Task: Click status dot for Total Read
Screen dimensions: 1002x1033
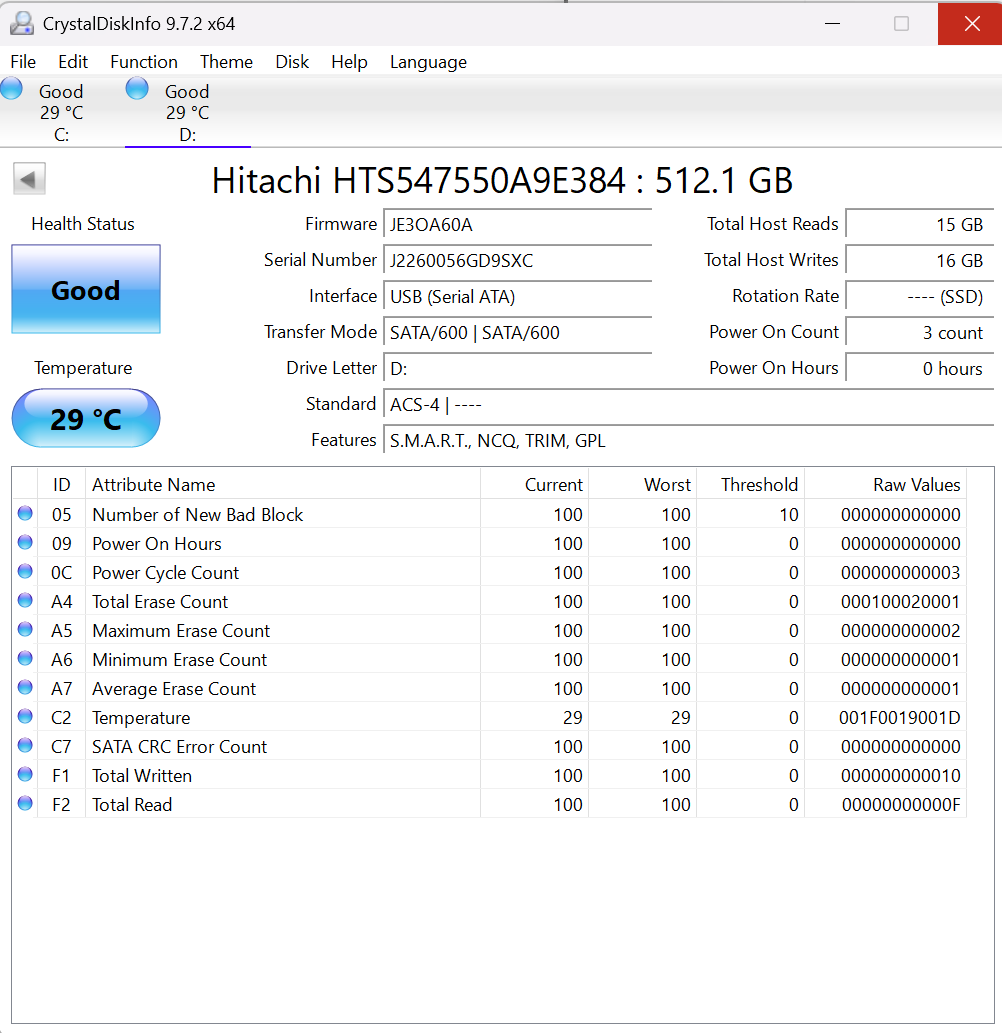Action: [x=25, y=803]
